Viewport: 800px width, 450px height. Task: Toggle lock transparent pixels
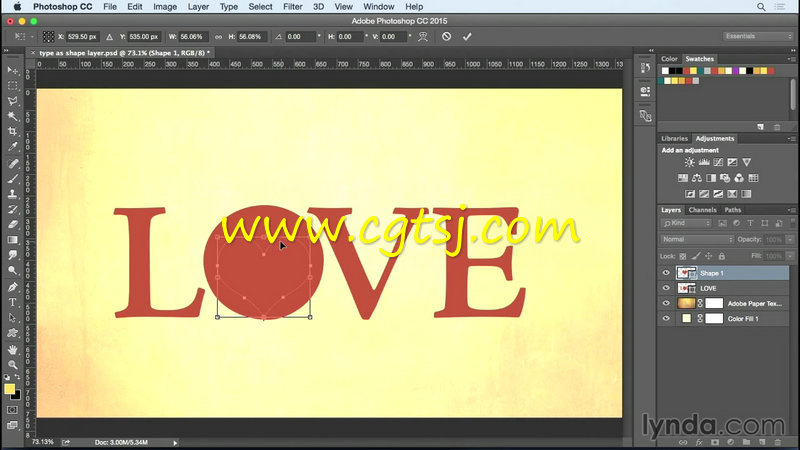pos(683,256)
